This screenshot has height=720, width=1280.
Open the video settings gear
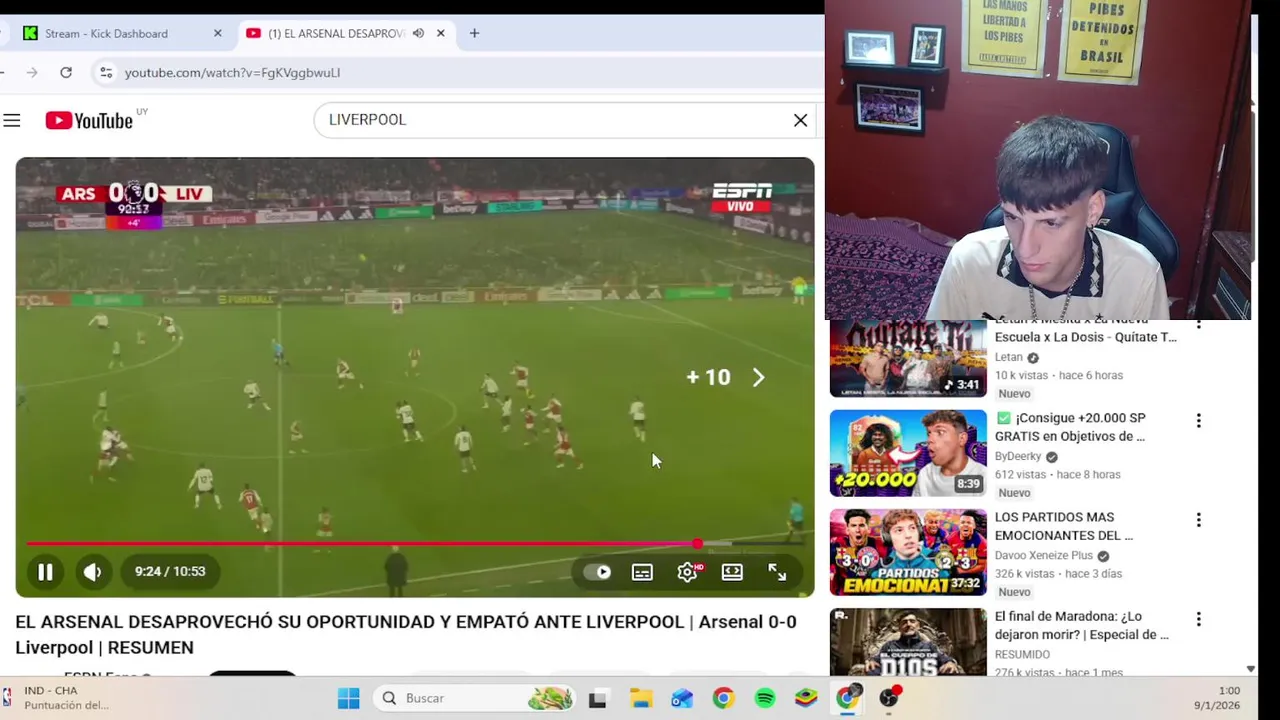[687, 572]
